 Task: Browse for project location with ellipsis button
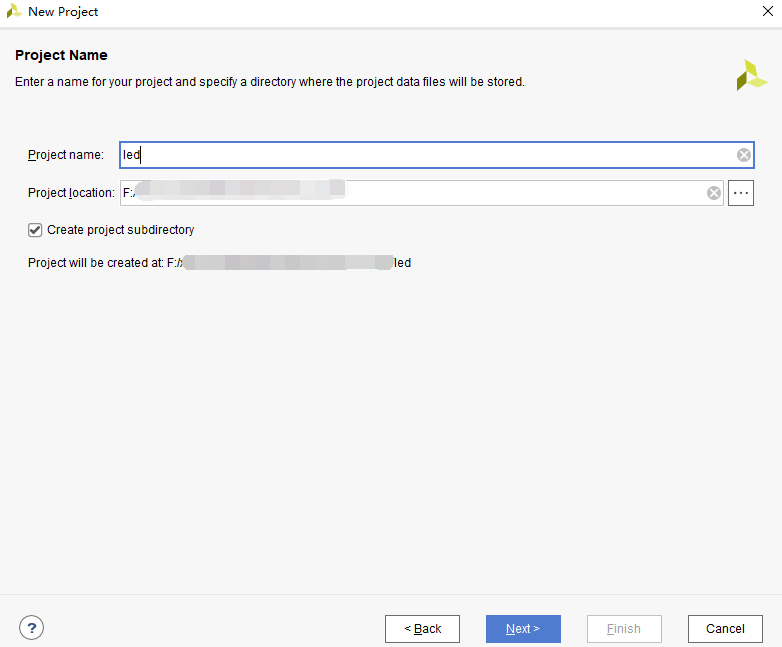coord(741,193)
